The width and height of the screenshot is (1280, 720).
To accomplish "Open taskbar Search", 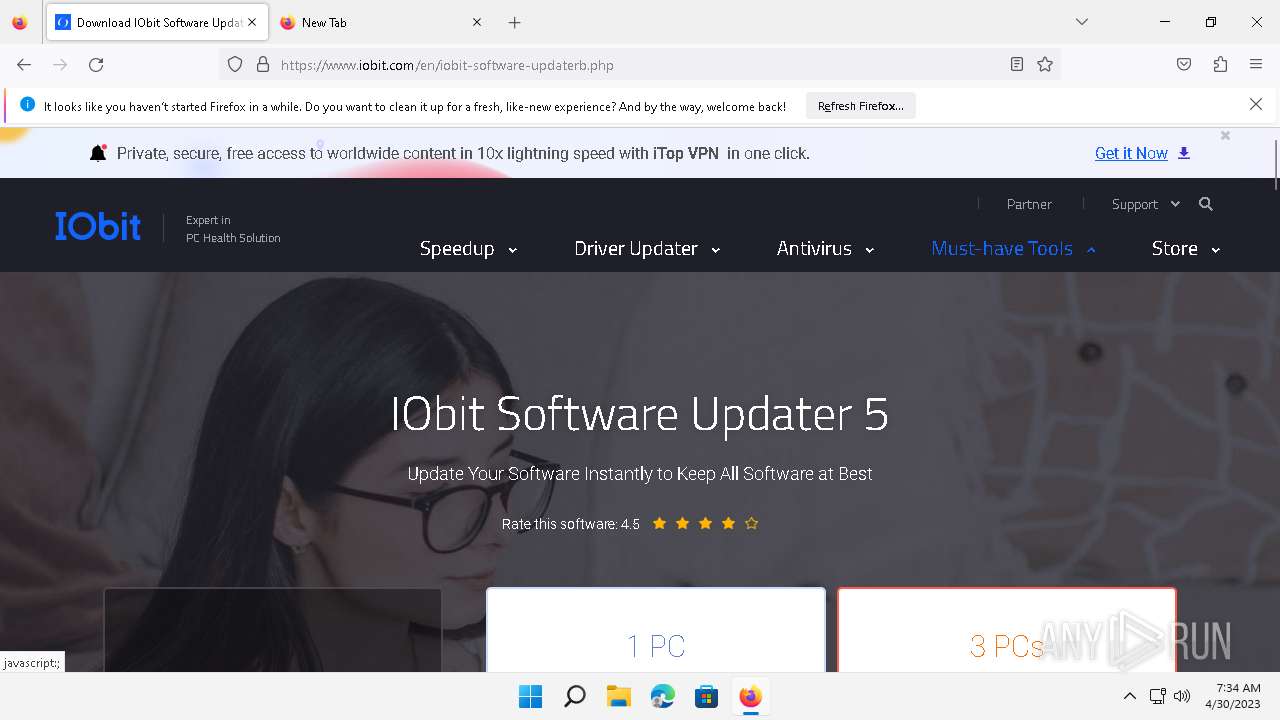I will point(574,696).
